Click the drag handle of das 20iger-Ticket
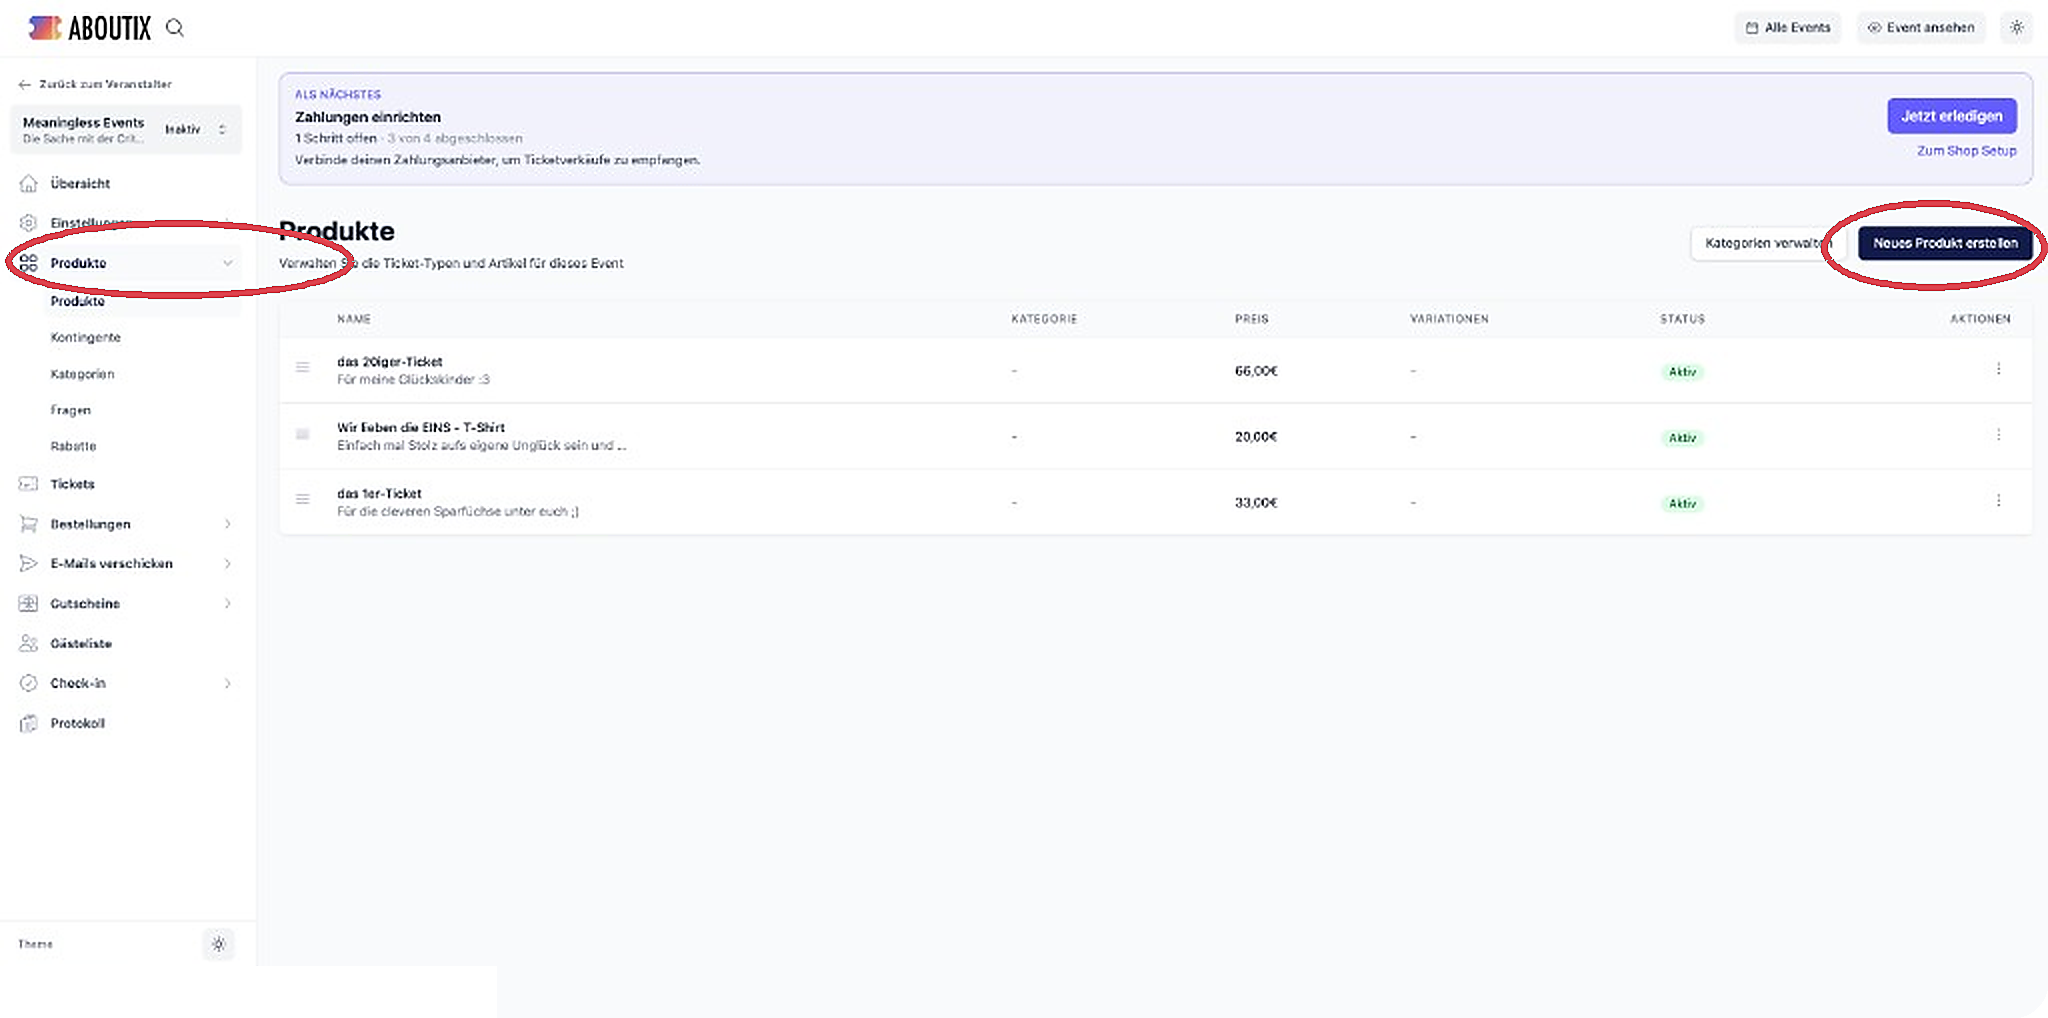2048x1018 pixels. 302,368
